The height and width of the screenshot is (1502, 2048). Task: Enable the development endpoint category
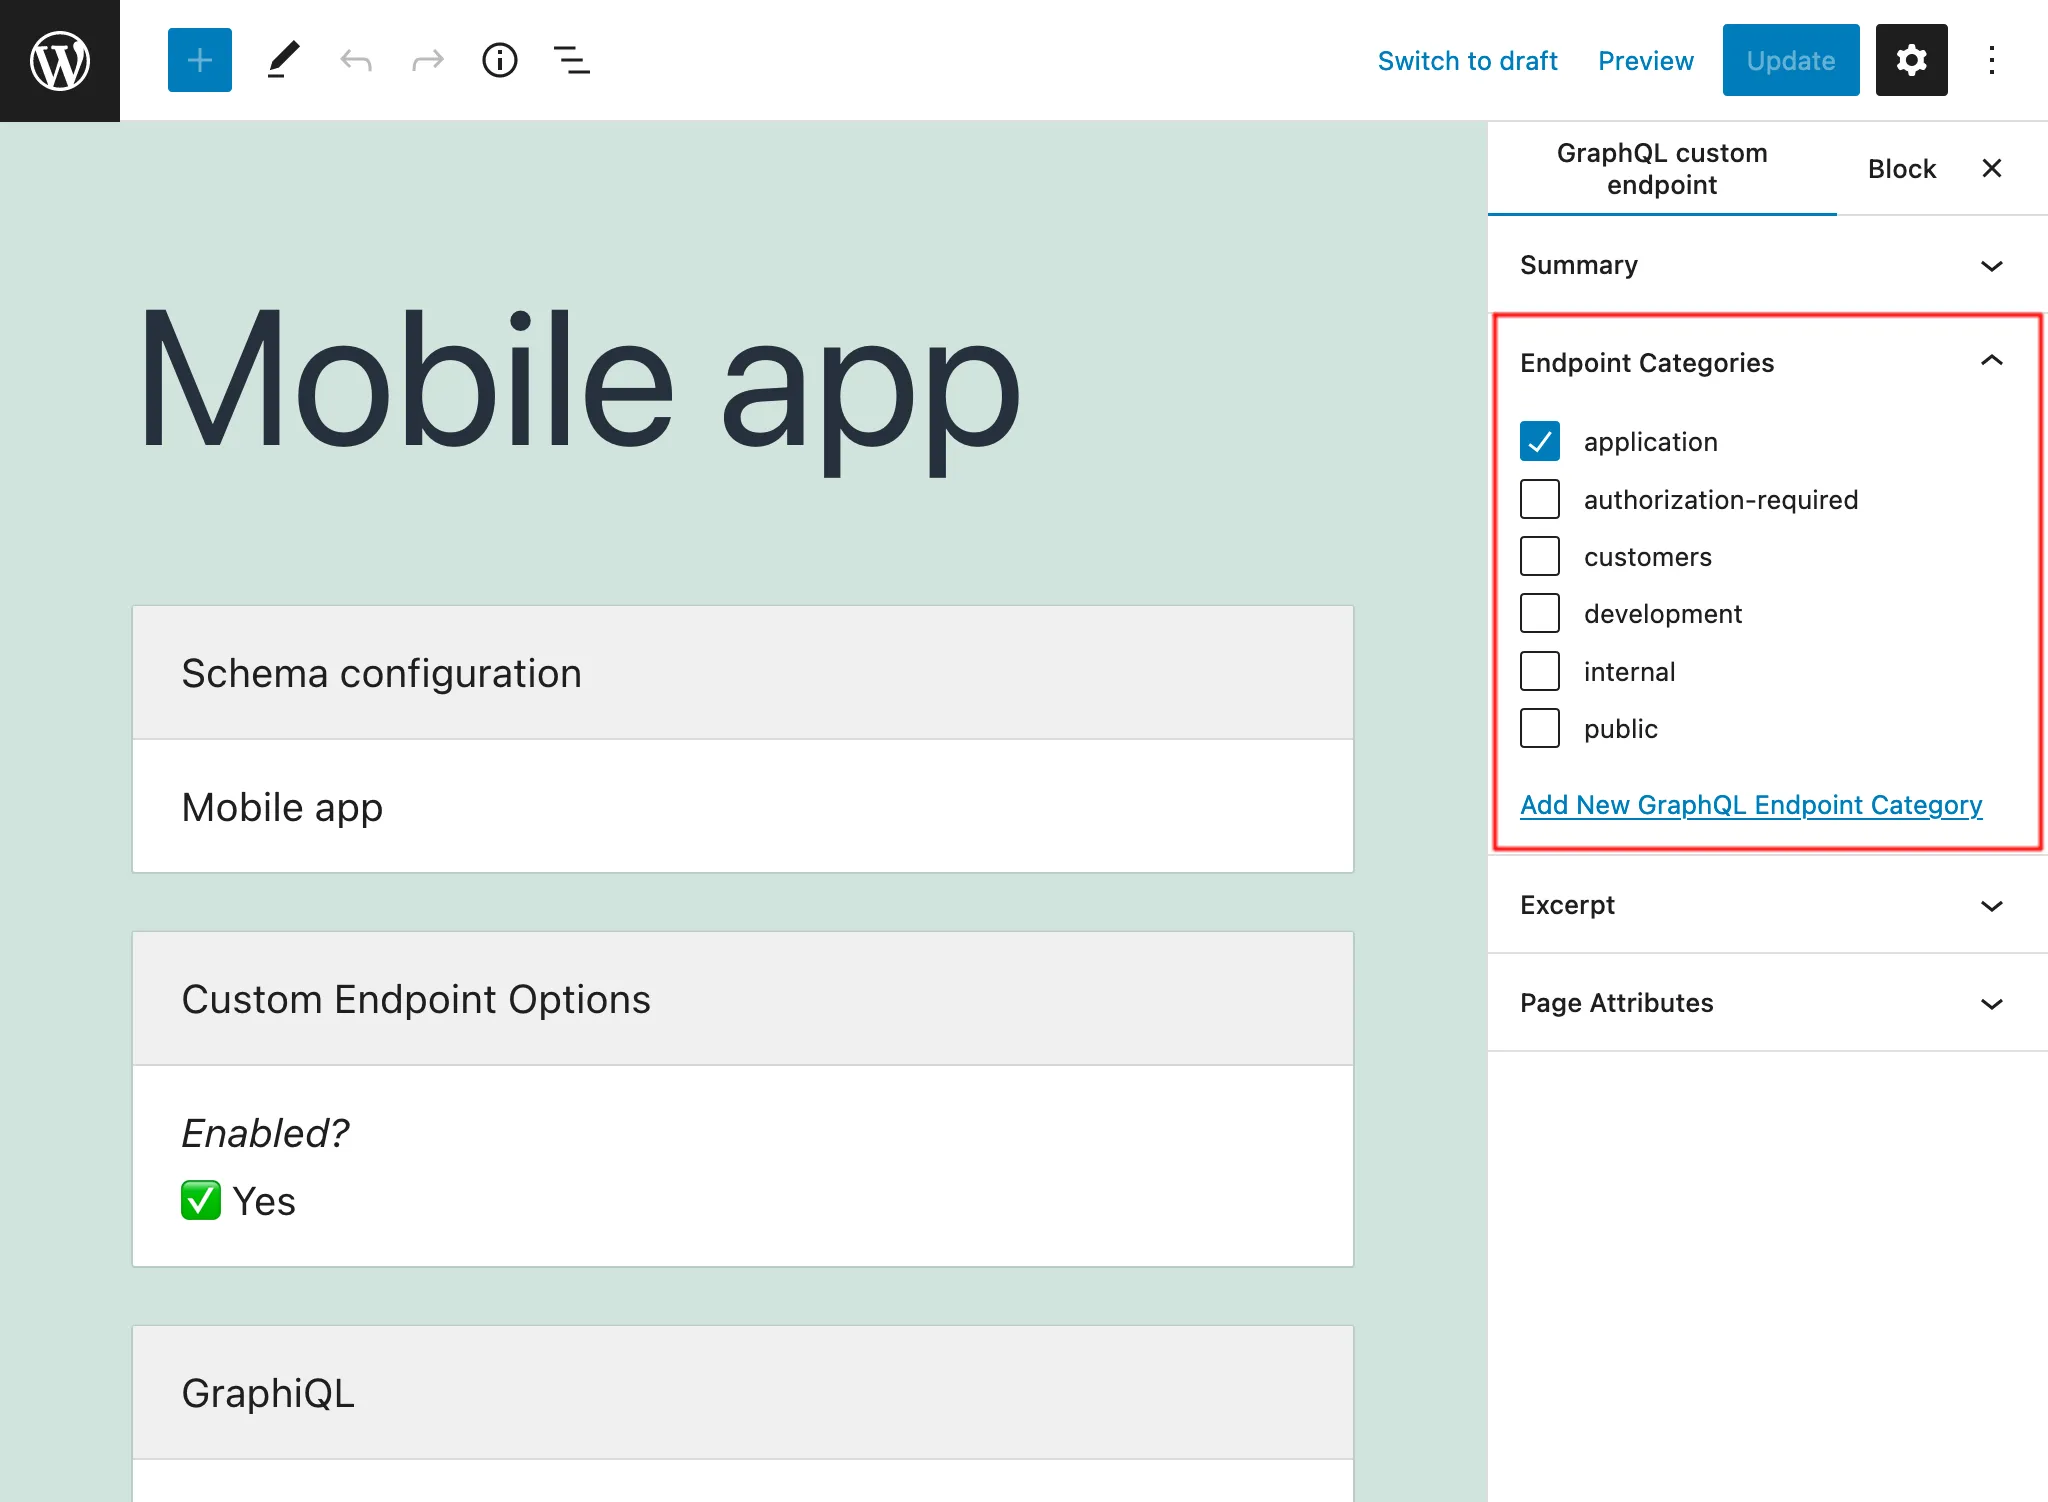[x=1539, y=614]
